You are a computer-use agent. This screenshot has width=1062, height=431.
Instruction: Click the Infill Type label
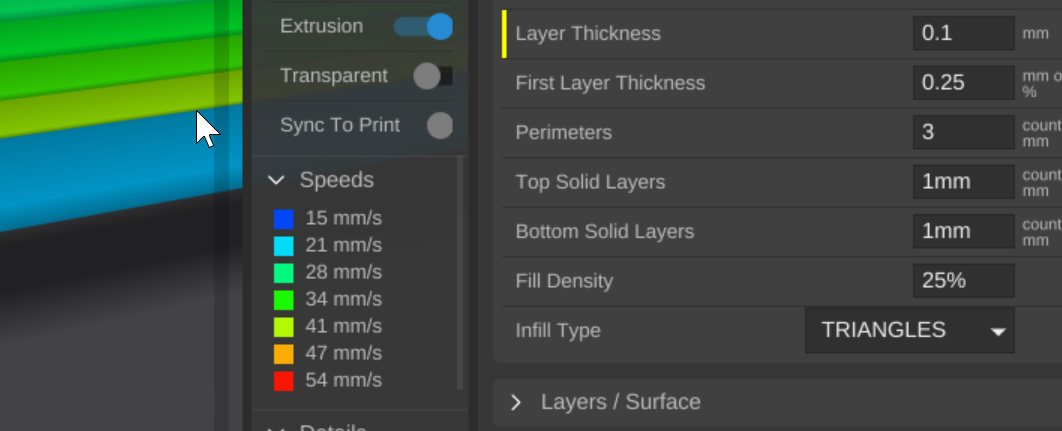558,331
